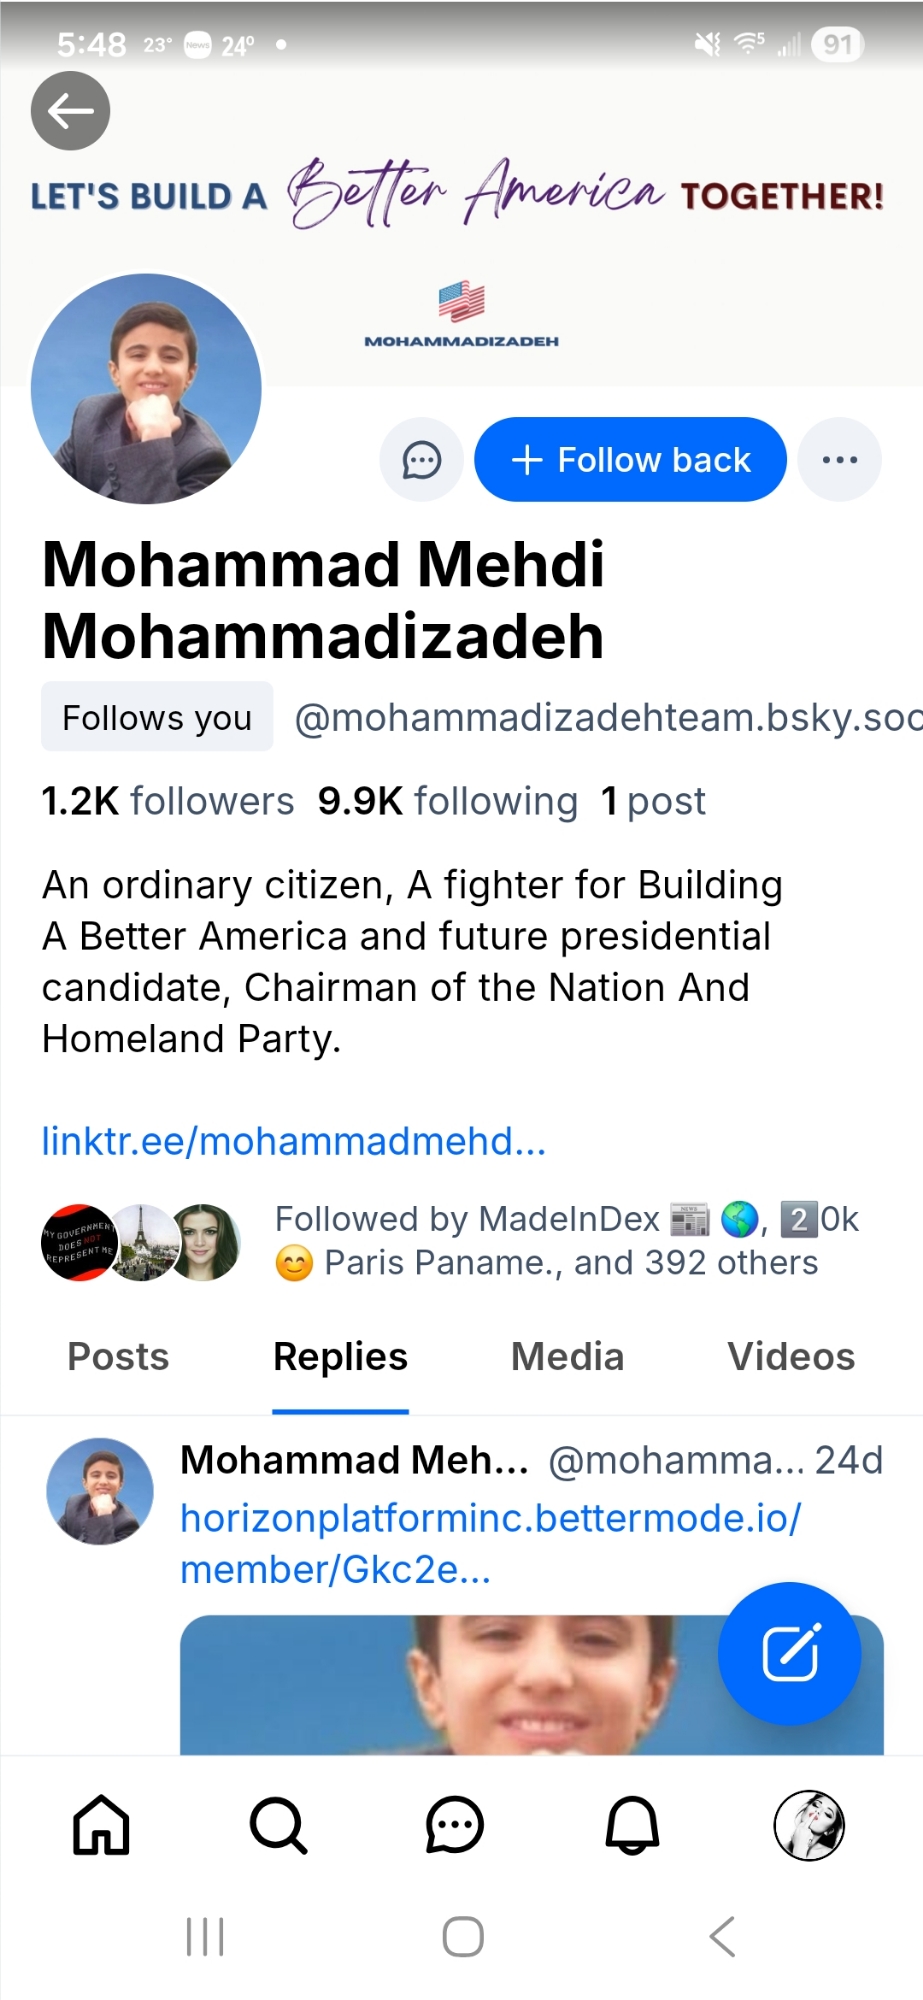The height and width of the screenshot is (2000, 923).
Task: Switch to the Videos tab
Action: (791, 1357)
